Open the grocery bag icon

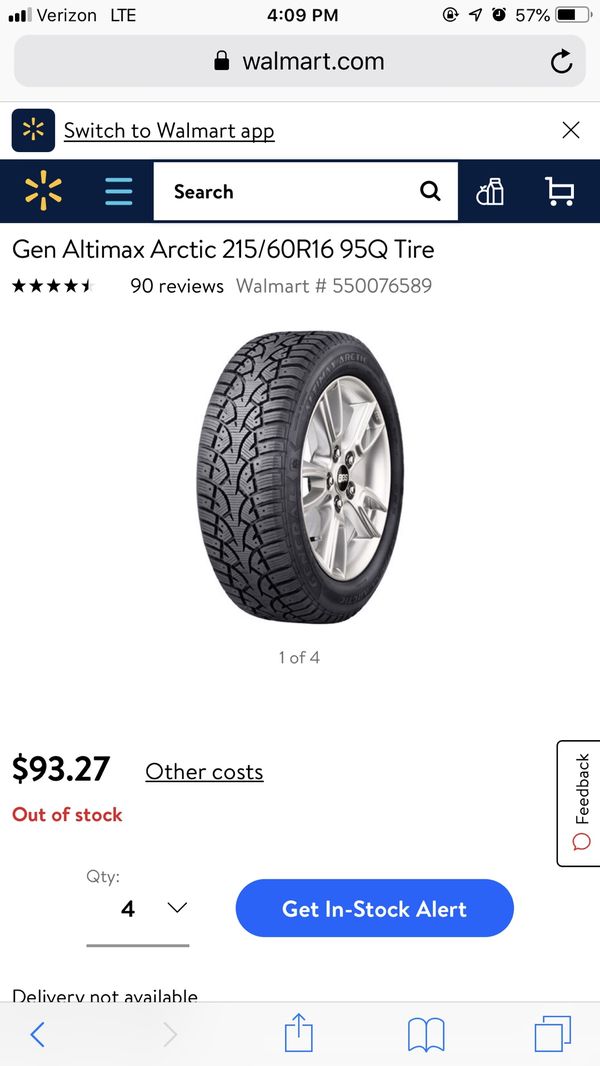(490, 191)
